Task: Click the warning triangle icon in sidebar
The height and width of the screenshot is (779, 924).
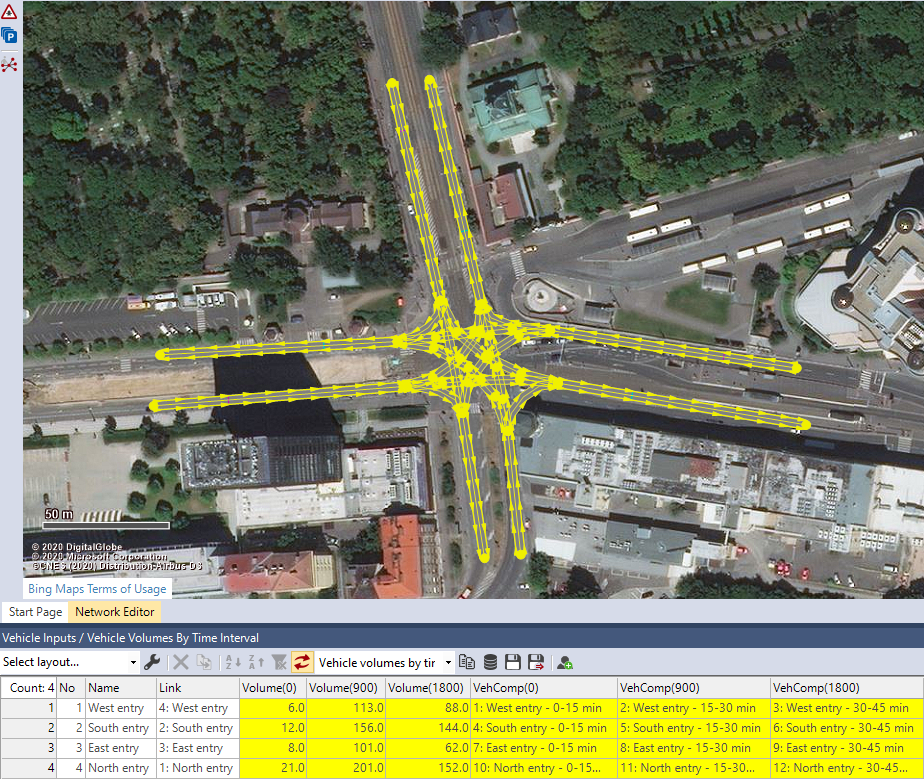Action: click(10, 12)
